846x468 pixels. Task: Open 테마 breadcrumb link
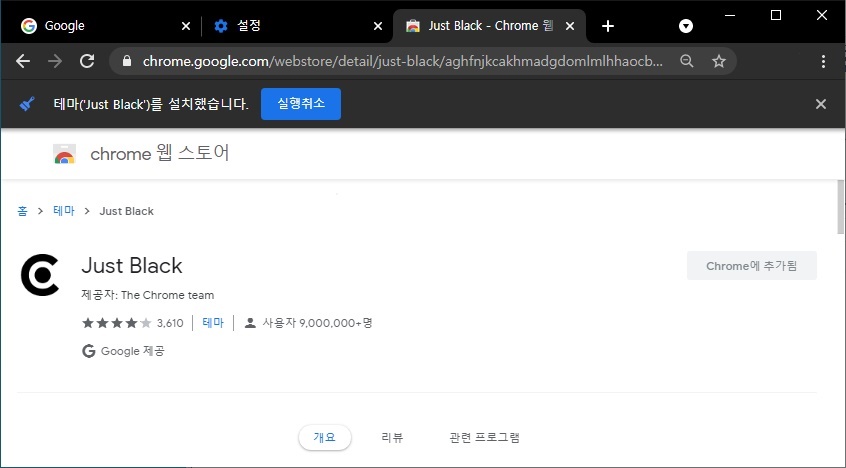tap(64, 211)
